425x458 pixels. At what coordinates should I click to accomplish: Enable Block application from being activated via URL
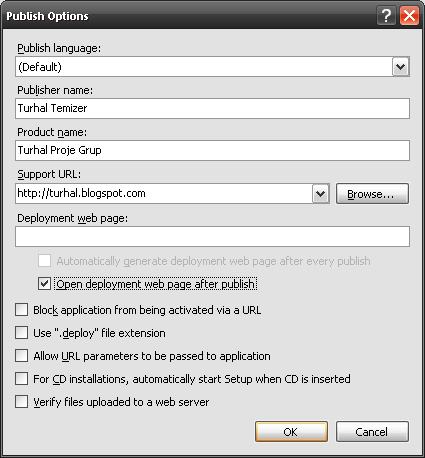tap(22, 310)
